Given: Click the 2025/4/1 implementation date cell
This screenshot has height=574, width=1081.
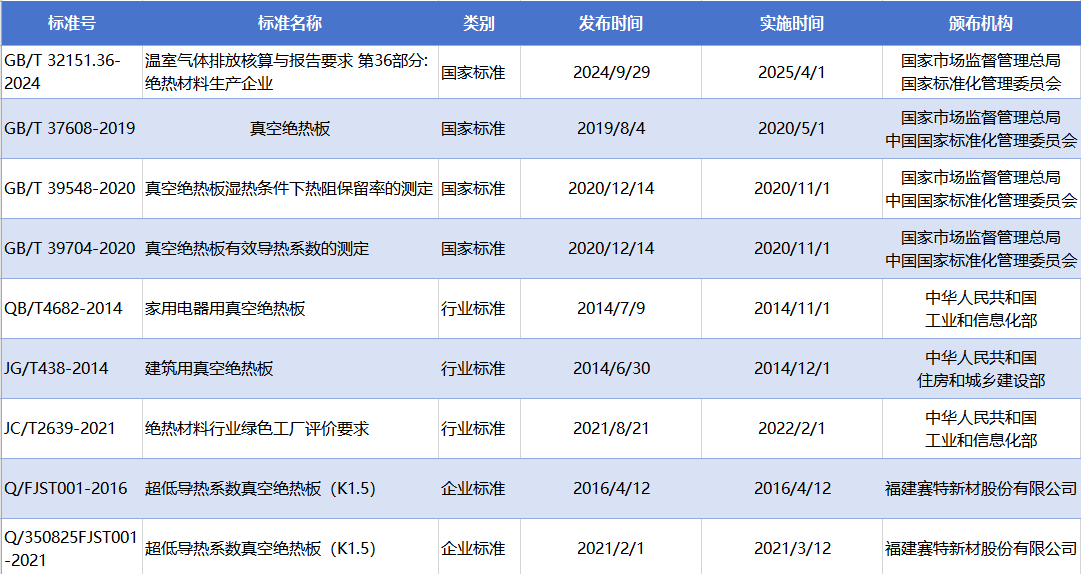Looking at the screenshot, I should [792, 73].
